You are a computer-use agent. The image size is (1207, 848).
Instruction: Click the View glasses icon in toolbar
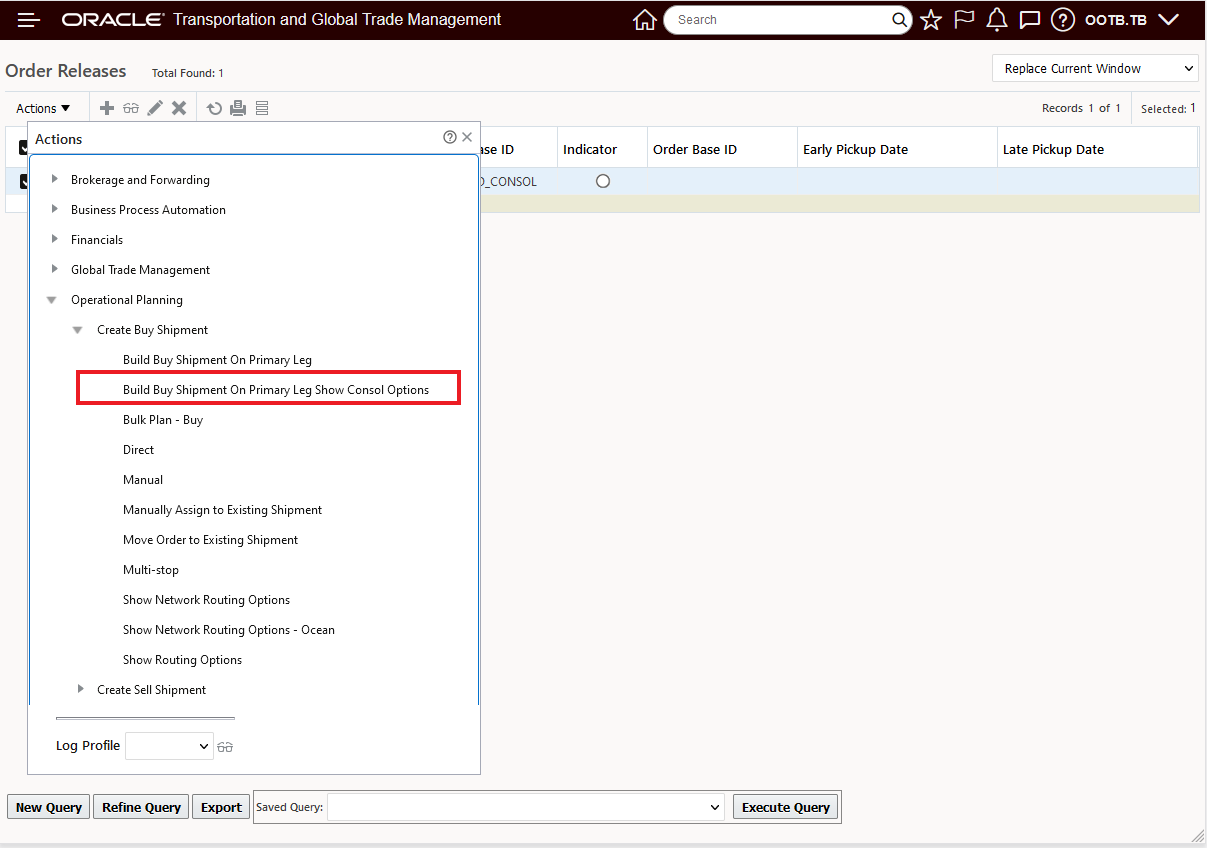[131, 108]
